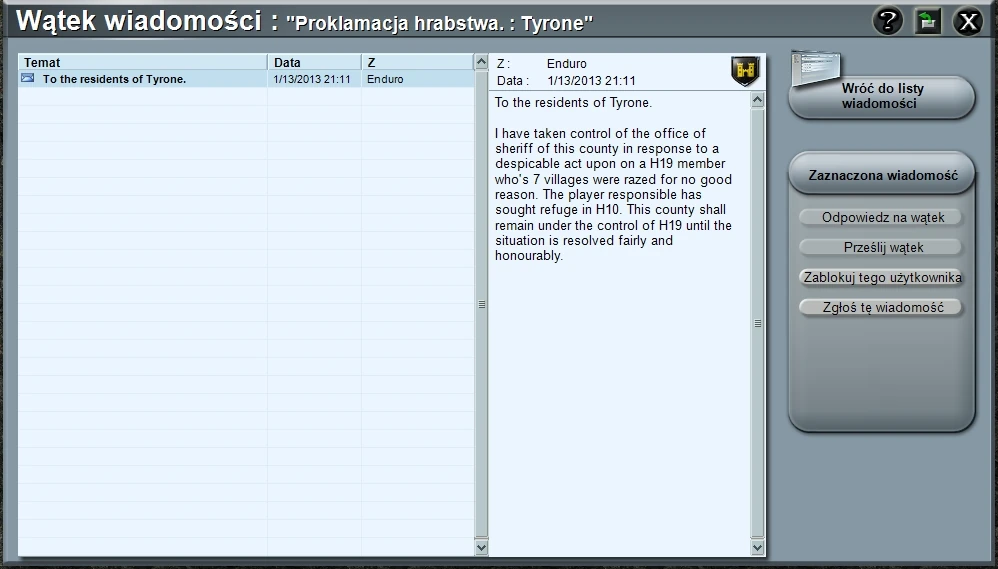Click the Enduro shield coat of arms
Image resolution: width=998 pixels, height=569 pixels.
point(745,71)
